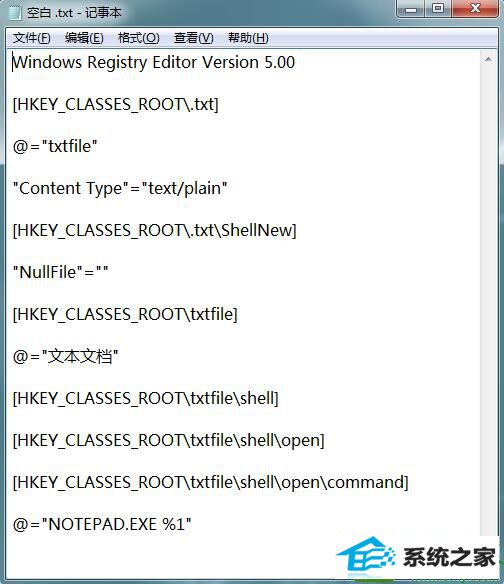Maximize the Notepad window

pyautogui.click(x=438, y=8)
